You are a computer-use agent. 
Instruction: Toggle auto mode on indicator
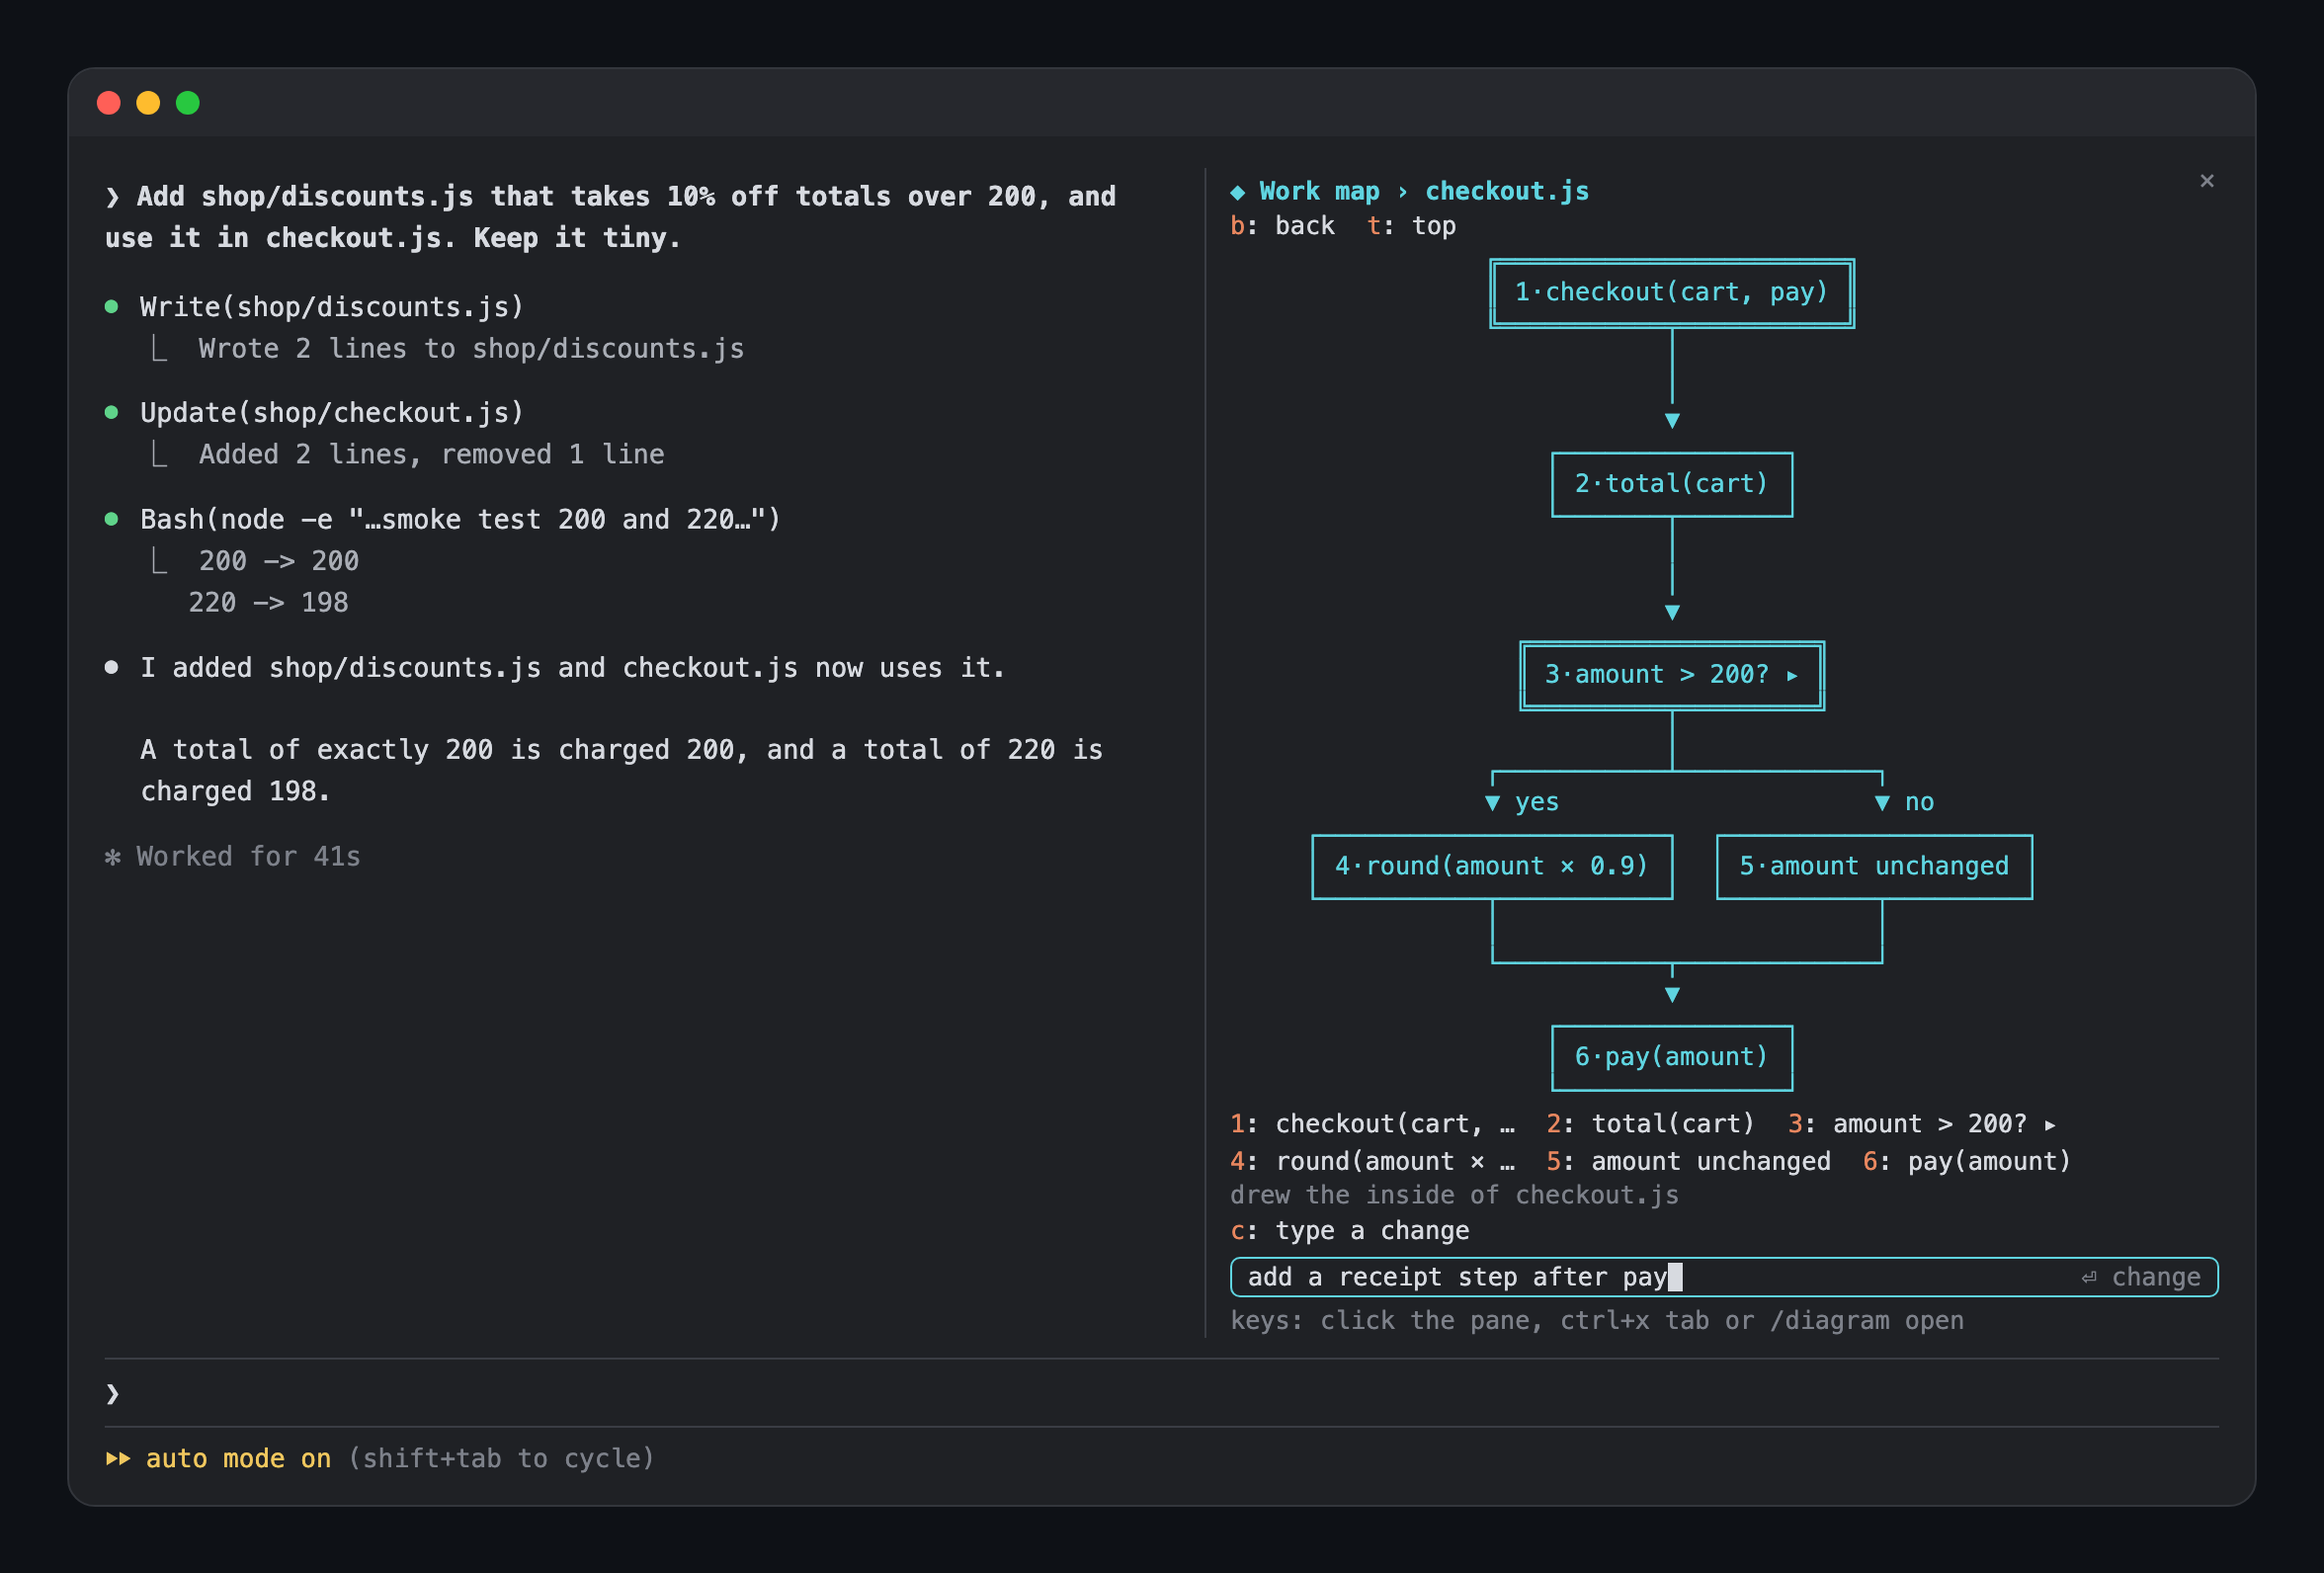click(238, 1459)
